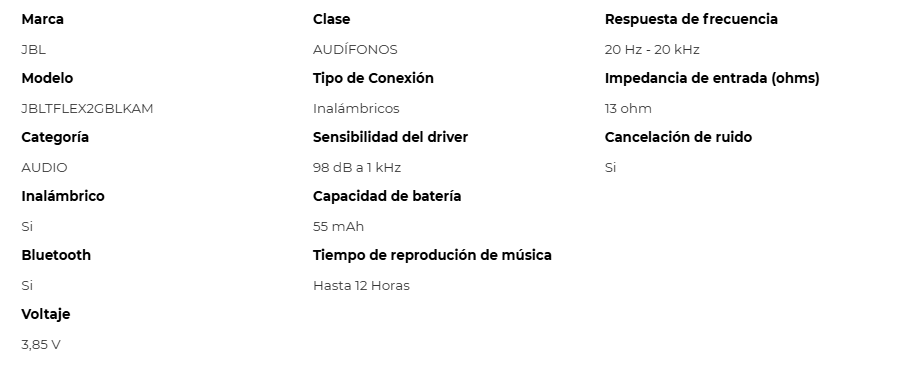
Task: Click the Modelo heading
Action: (47, 78)
